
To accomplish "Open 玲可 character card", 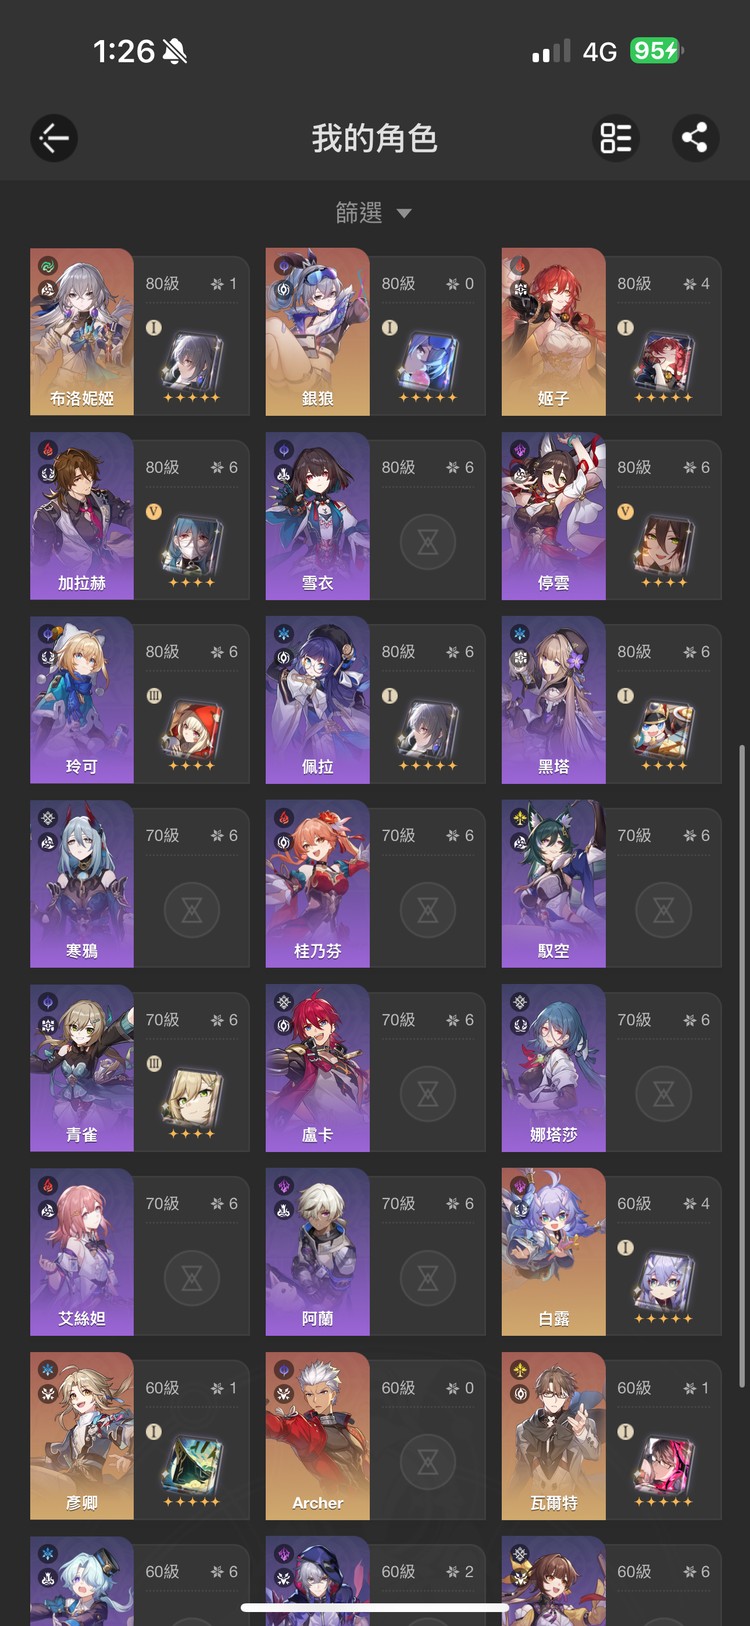I will tap(139, 700).
